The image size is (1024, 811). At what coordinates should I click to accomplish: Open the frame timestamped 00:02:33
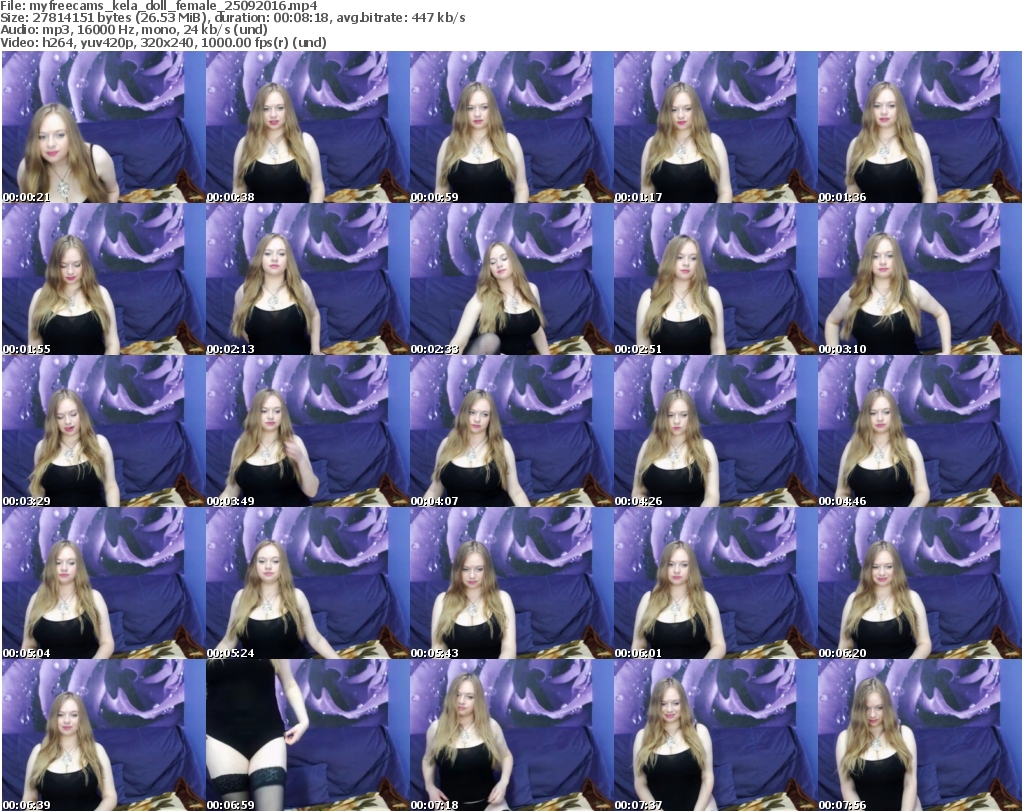[x=510, y=280]
